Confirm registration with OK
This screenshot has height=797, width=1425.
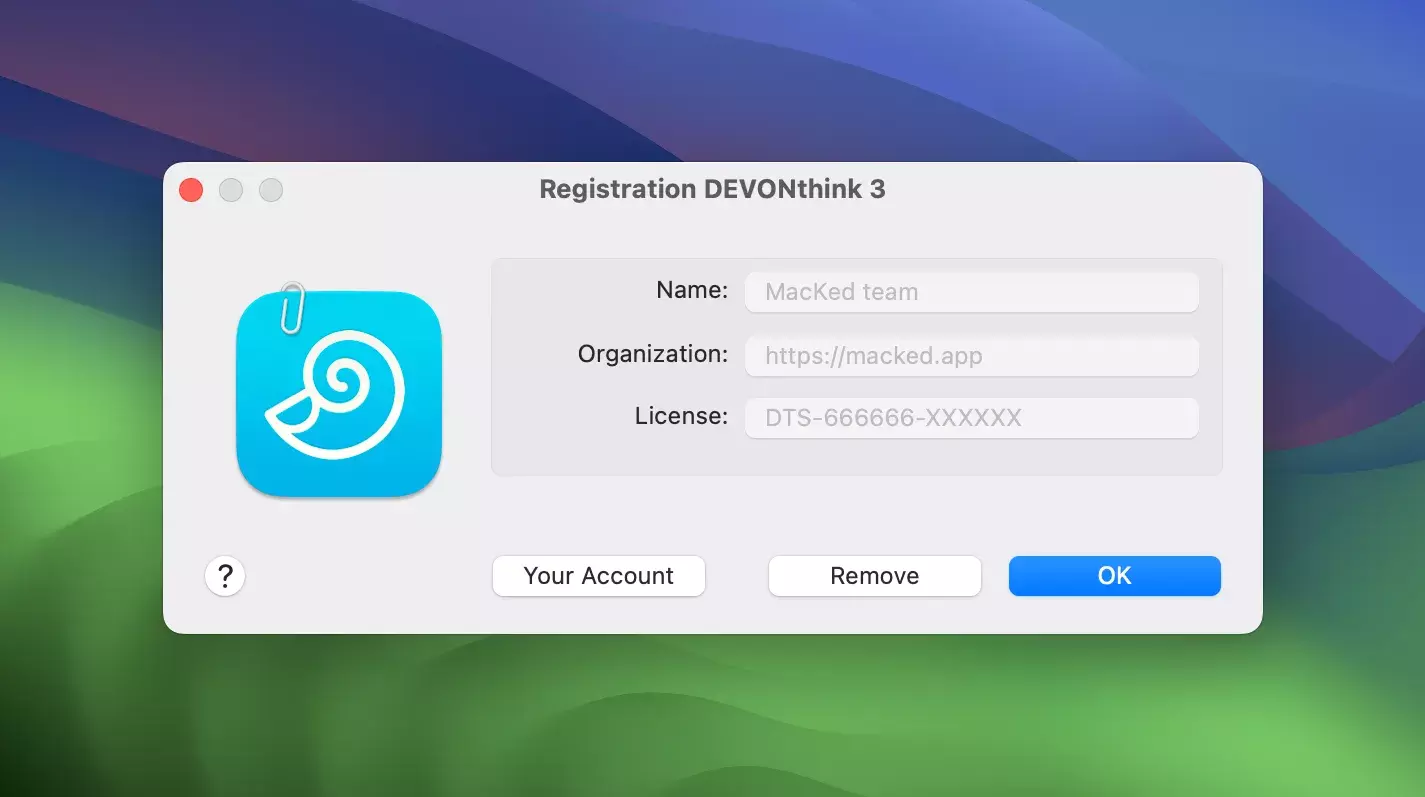(x=1115, y=576)
